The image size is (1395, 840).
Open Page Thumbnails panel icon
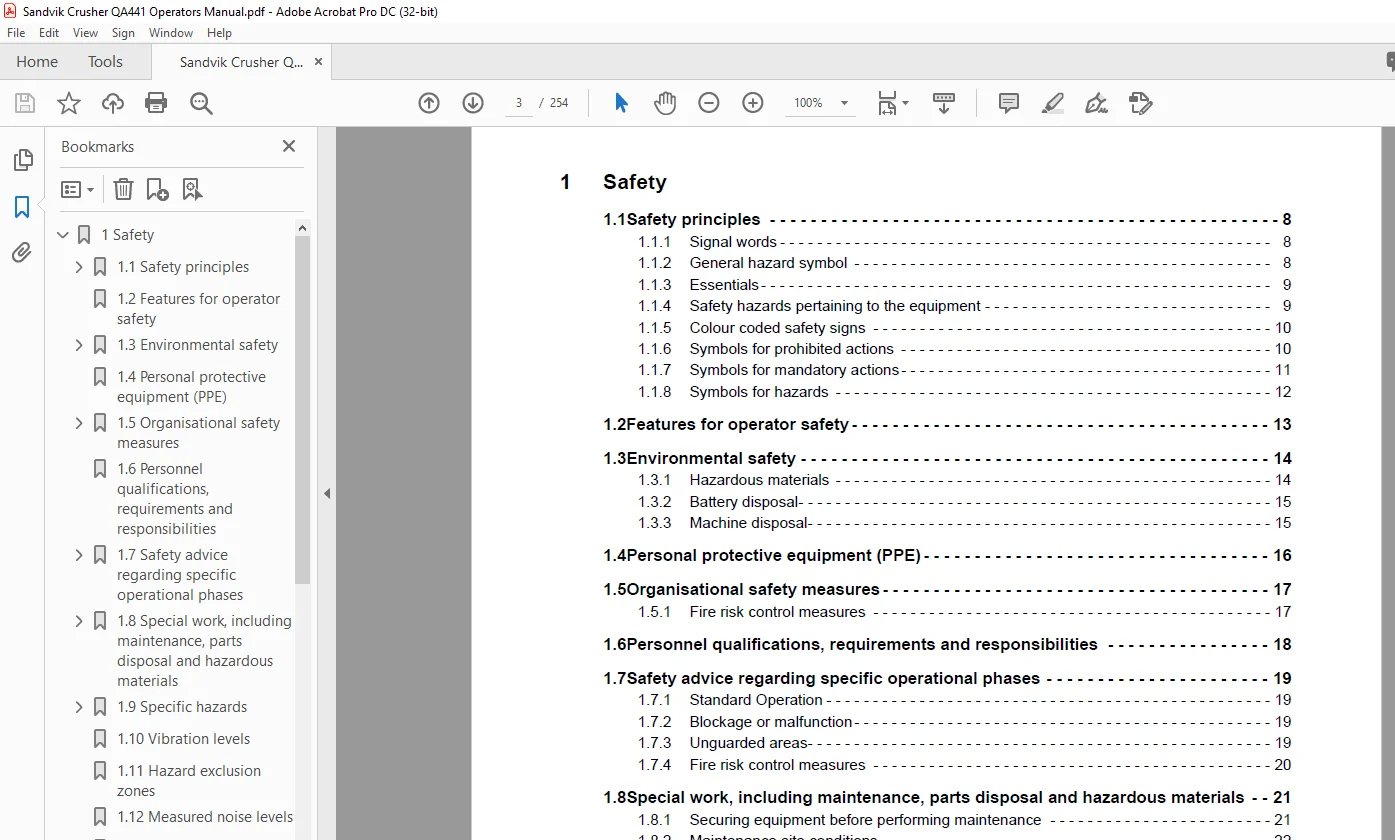22,160
